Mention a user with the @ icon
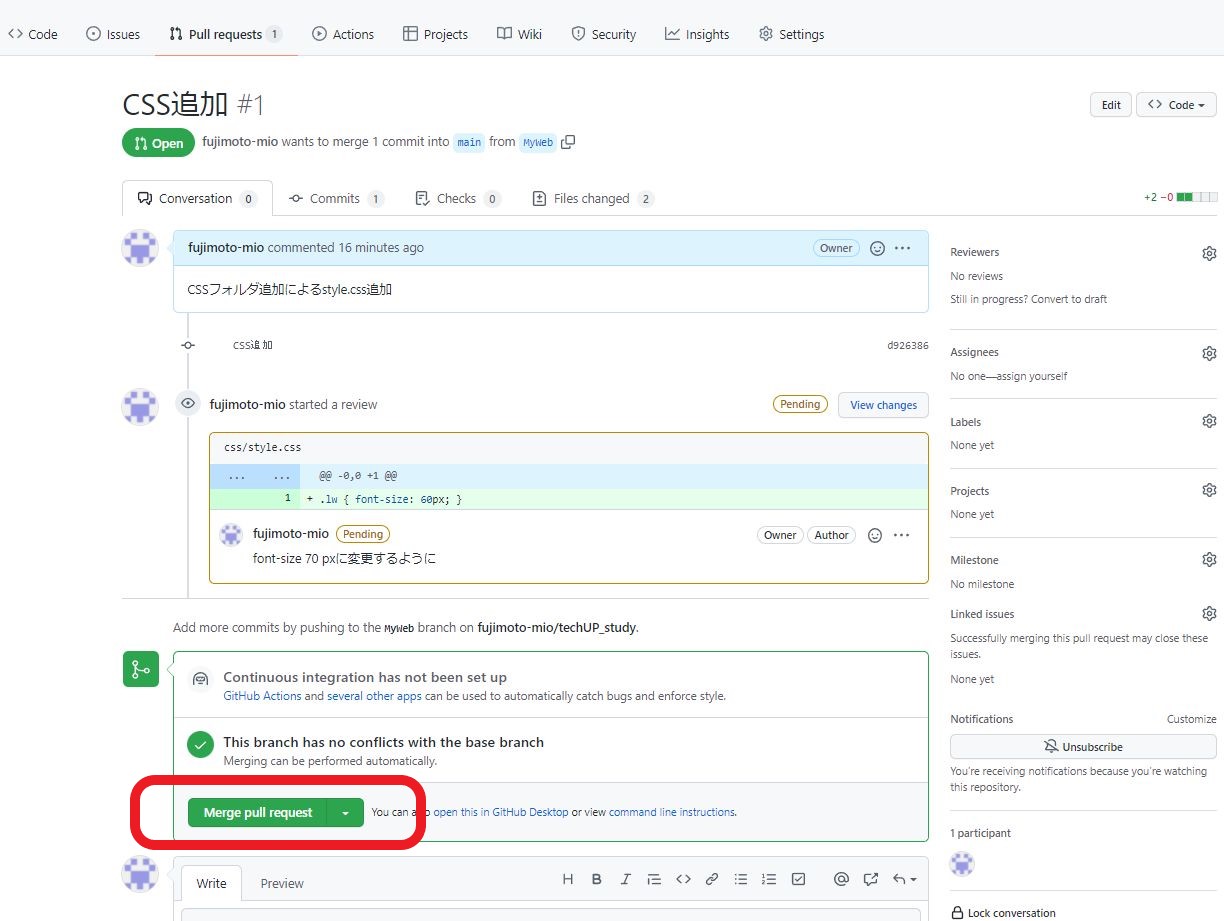 841,879
